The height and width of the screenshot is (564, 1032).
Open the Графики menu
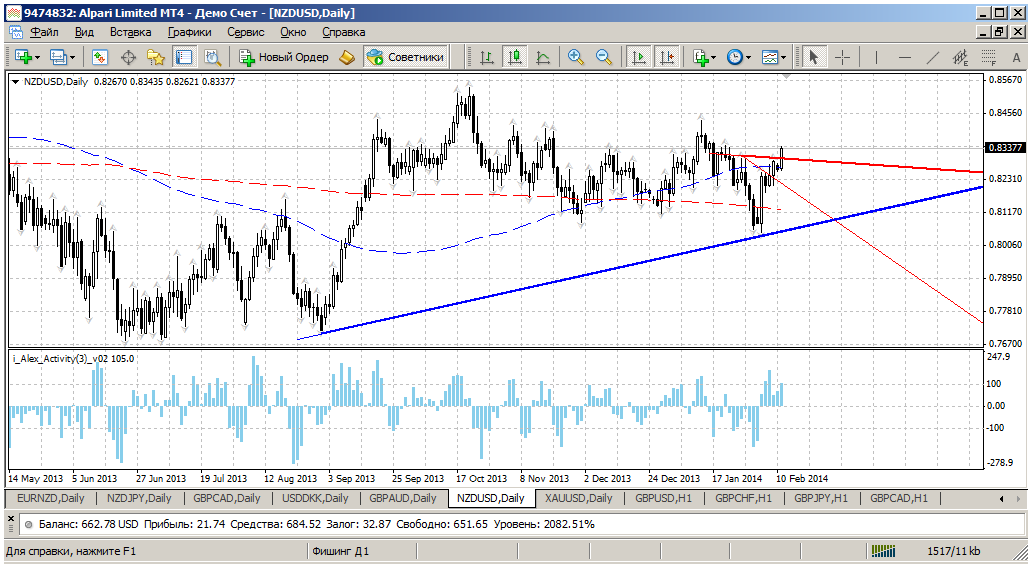click(x=190, y=32)
